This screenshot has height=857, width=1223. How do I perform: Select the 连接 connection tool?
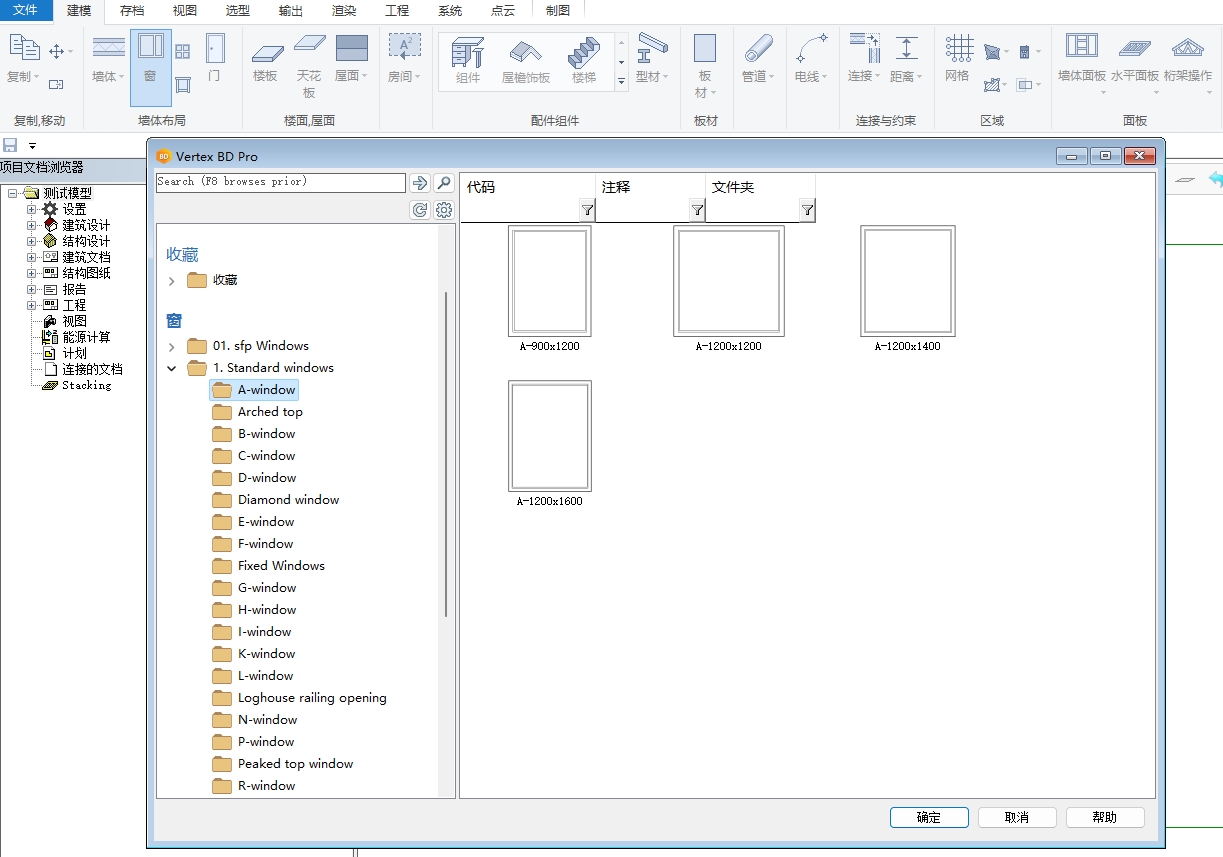click(864, 58)
